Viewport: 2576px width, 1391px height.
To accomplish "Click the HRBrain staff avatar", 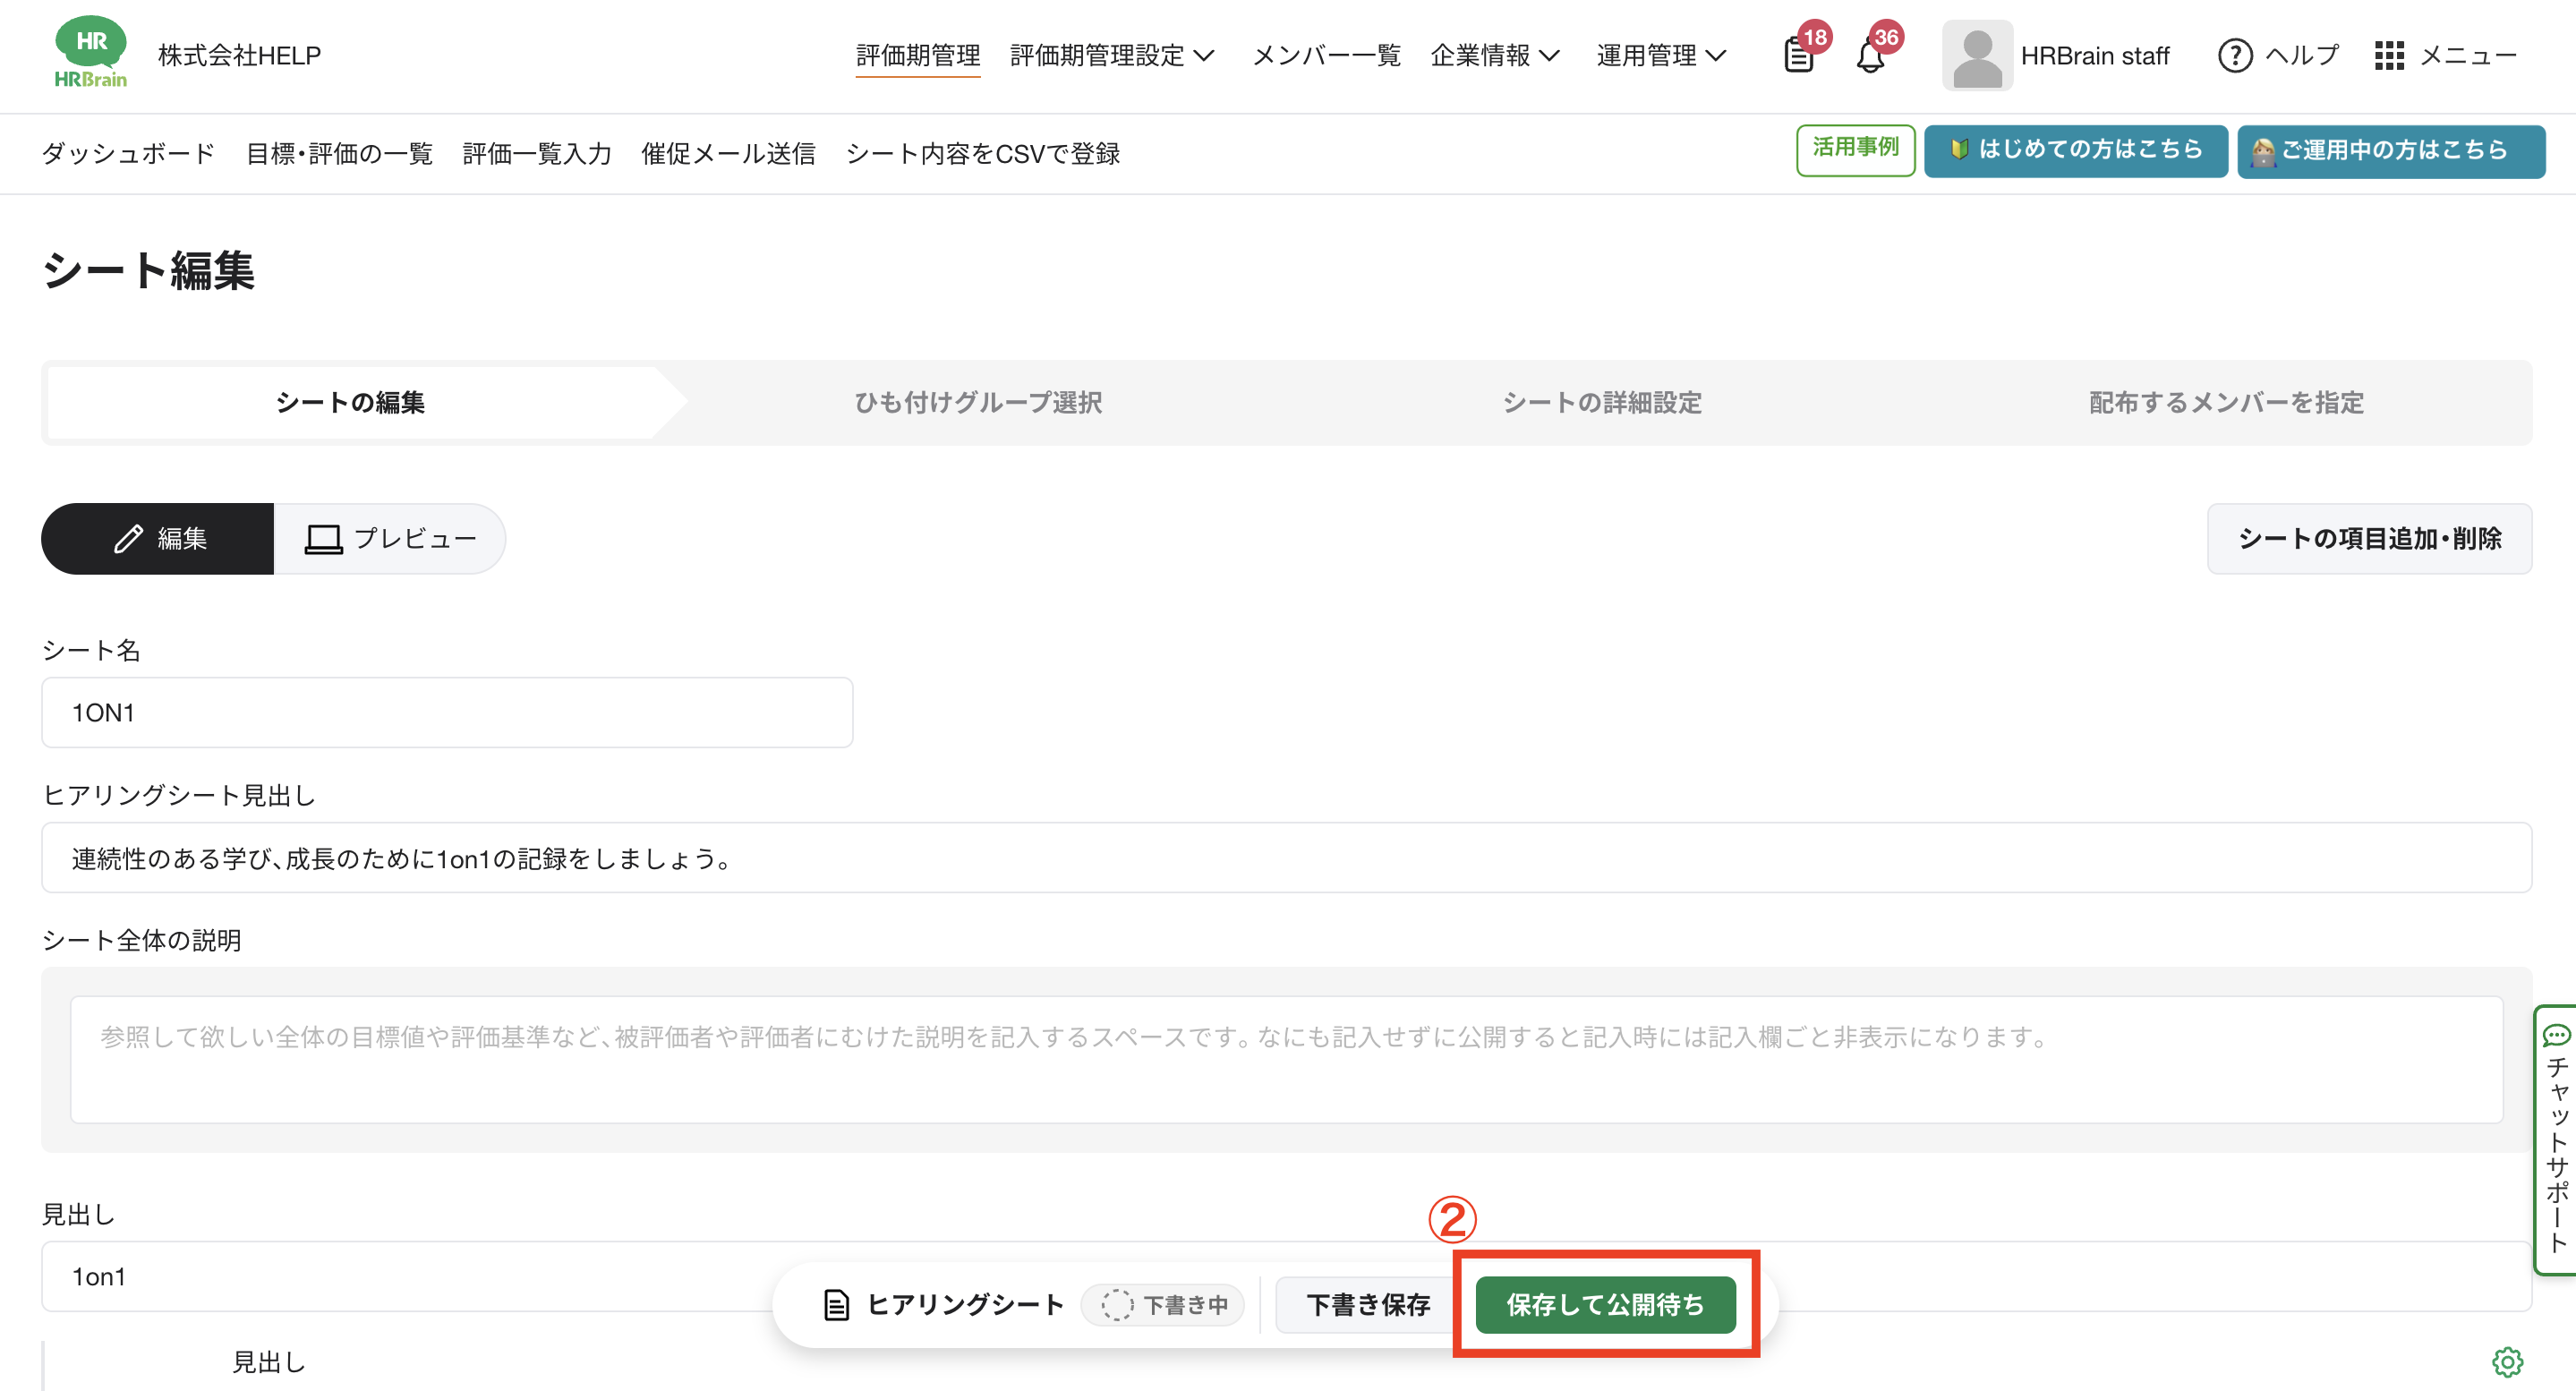I will pyautogui.click(x=1977, y=56).
